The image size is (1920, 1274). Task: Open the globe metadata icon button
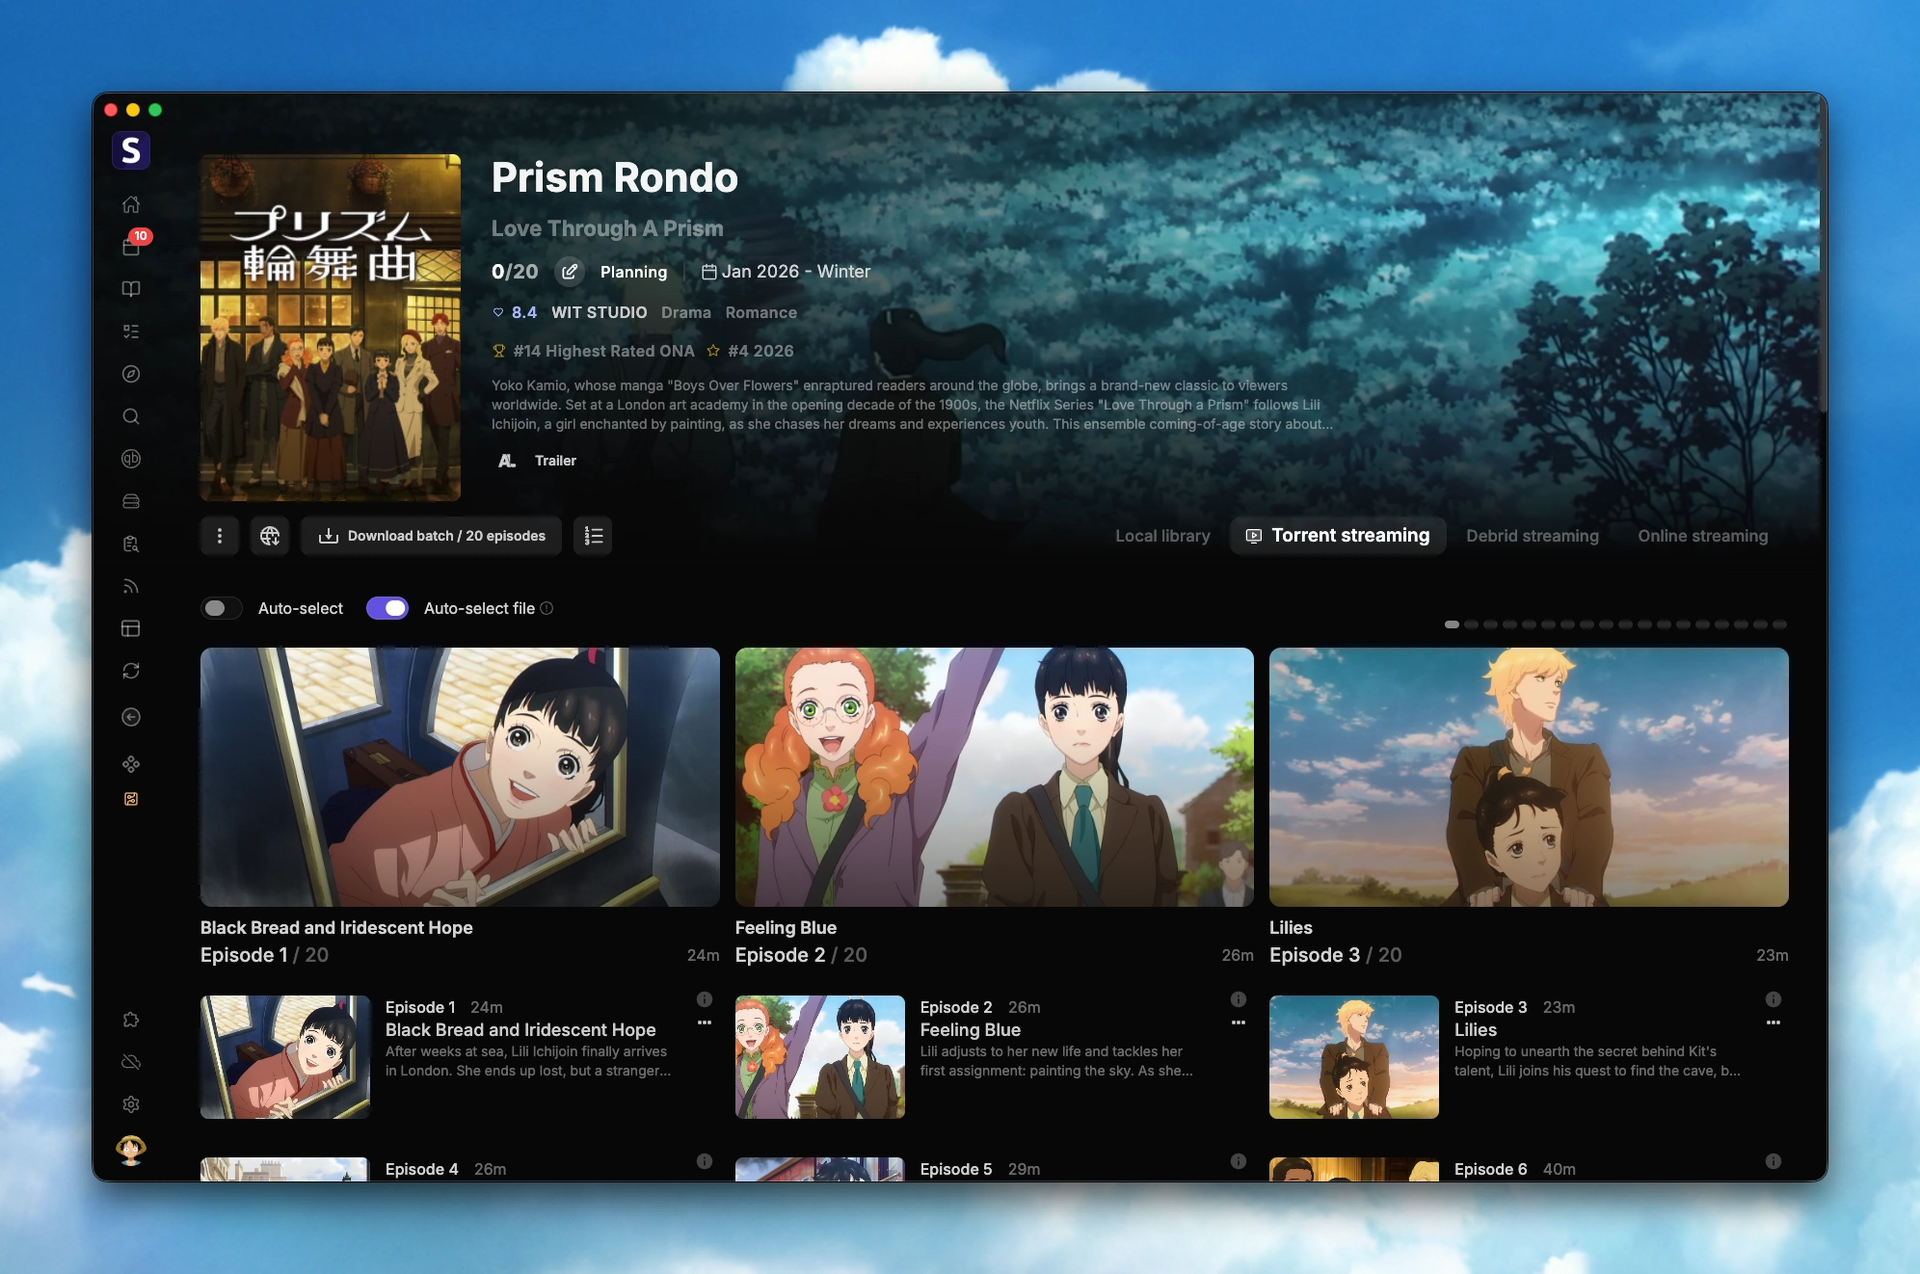tap(270, 536)
